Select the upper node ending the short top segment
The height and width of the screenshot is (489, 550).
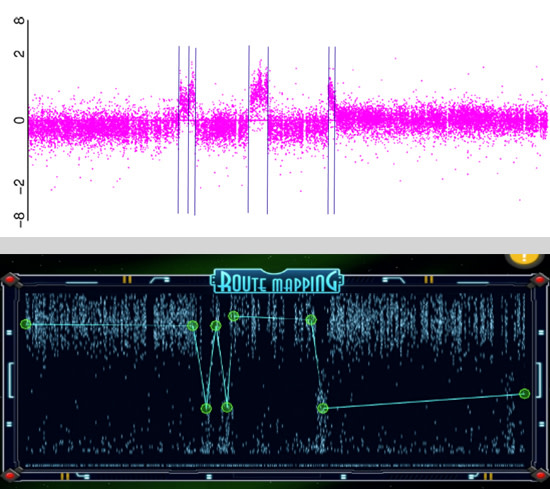click(311, 320)
